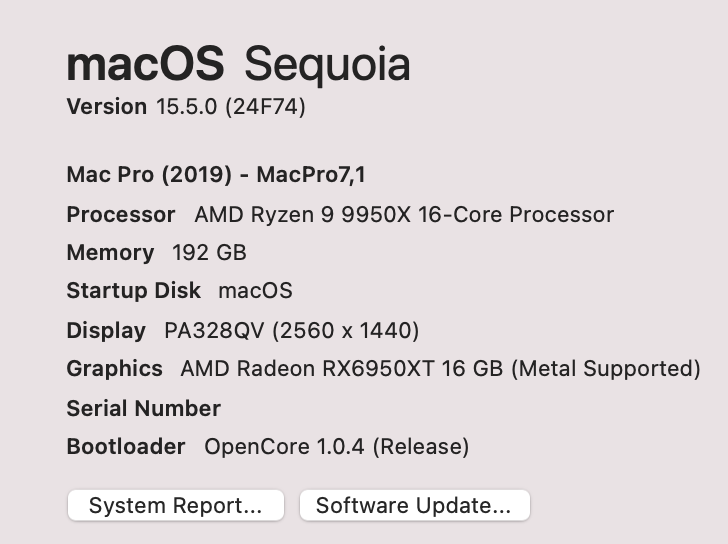
Task: Click the PA328QV (2560 x 1440) text
Action: [284, 330]
